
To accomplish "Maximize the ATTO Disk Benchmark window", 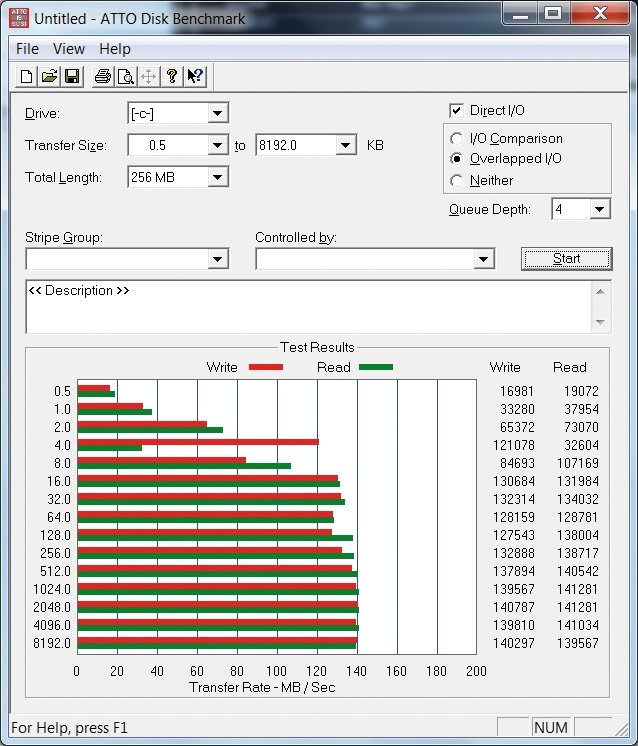I will [x=553, y=13].
